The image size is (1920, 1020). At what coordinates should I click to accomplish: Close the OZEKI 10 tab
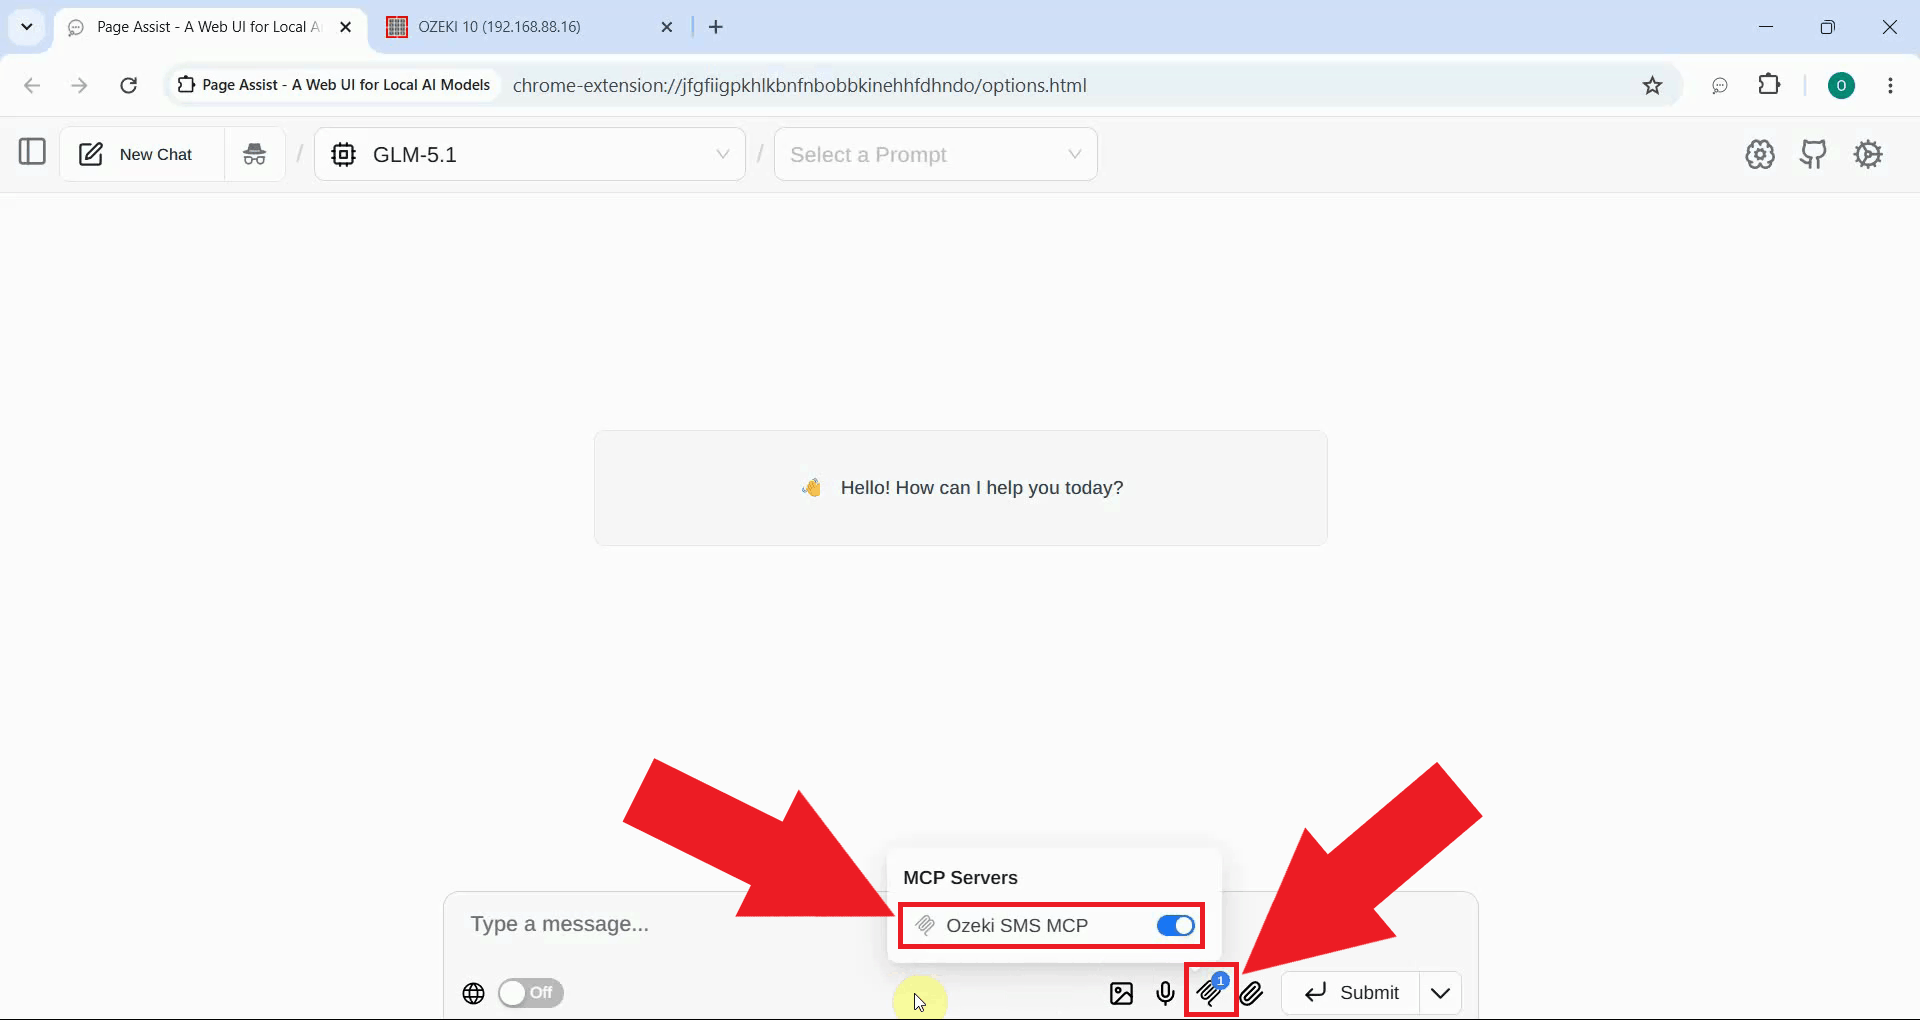(667, 27)
